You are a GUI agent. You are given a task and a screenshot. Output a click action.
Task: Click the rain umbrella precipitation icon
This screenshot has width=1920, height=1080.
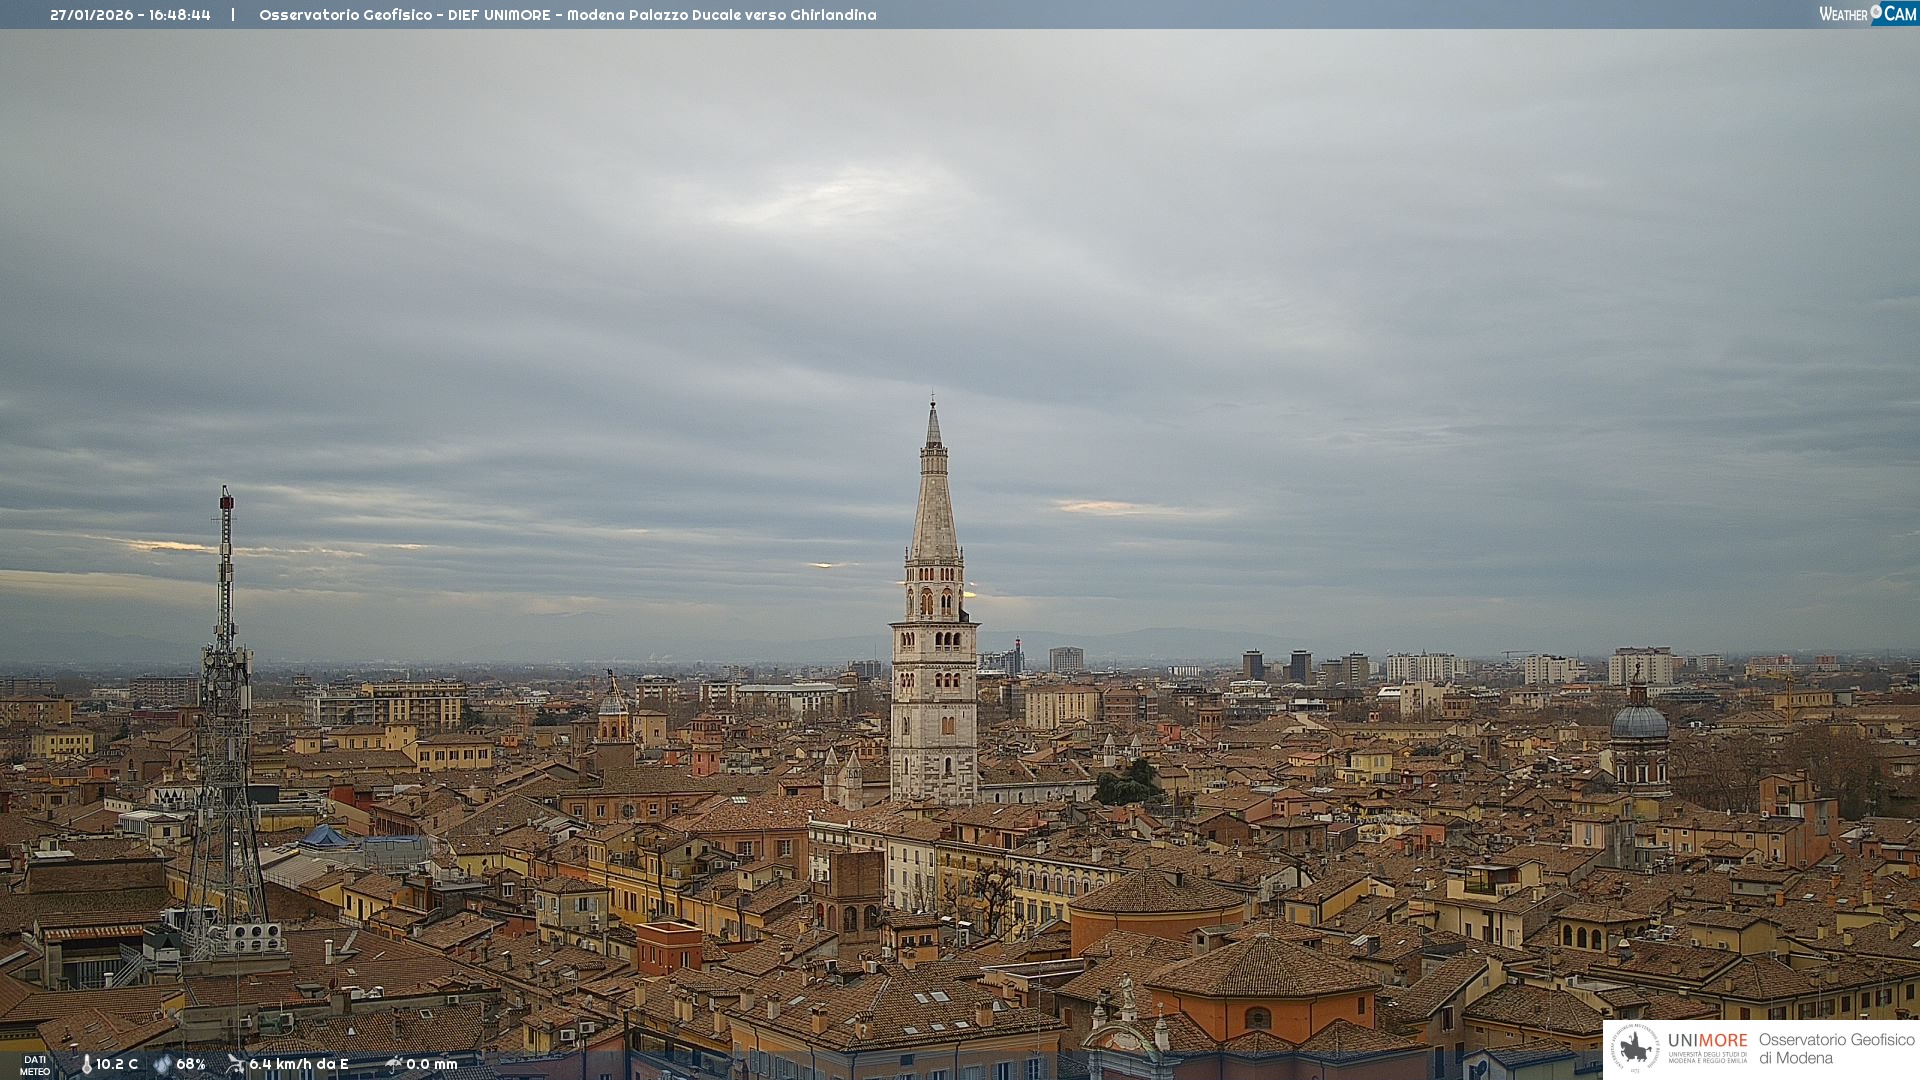394,1064
